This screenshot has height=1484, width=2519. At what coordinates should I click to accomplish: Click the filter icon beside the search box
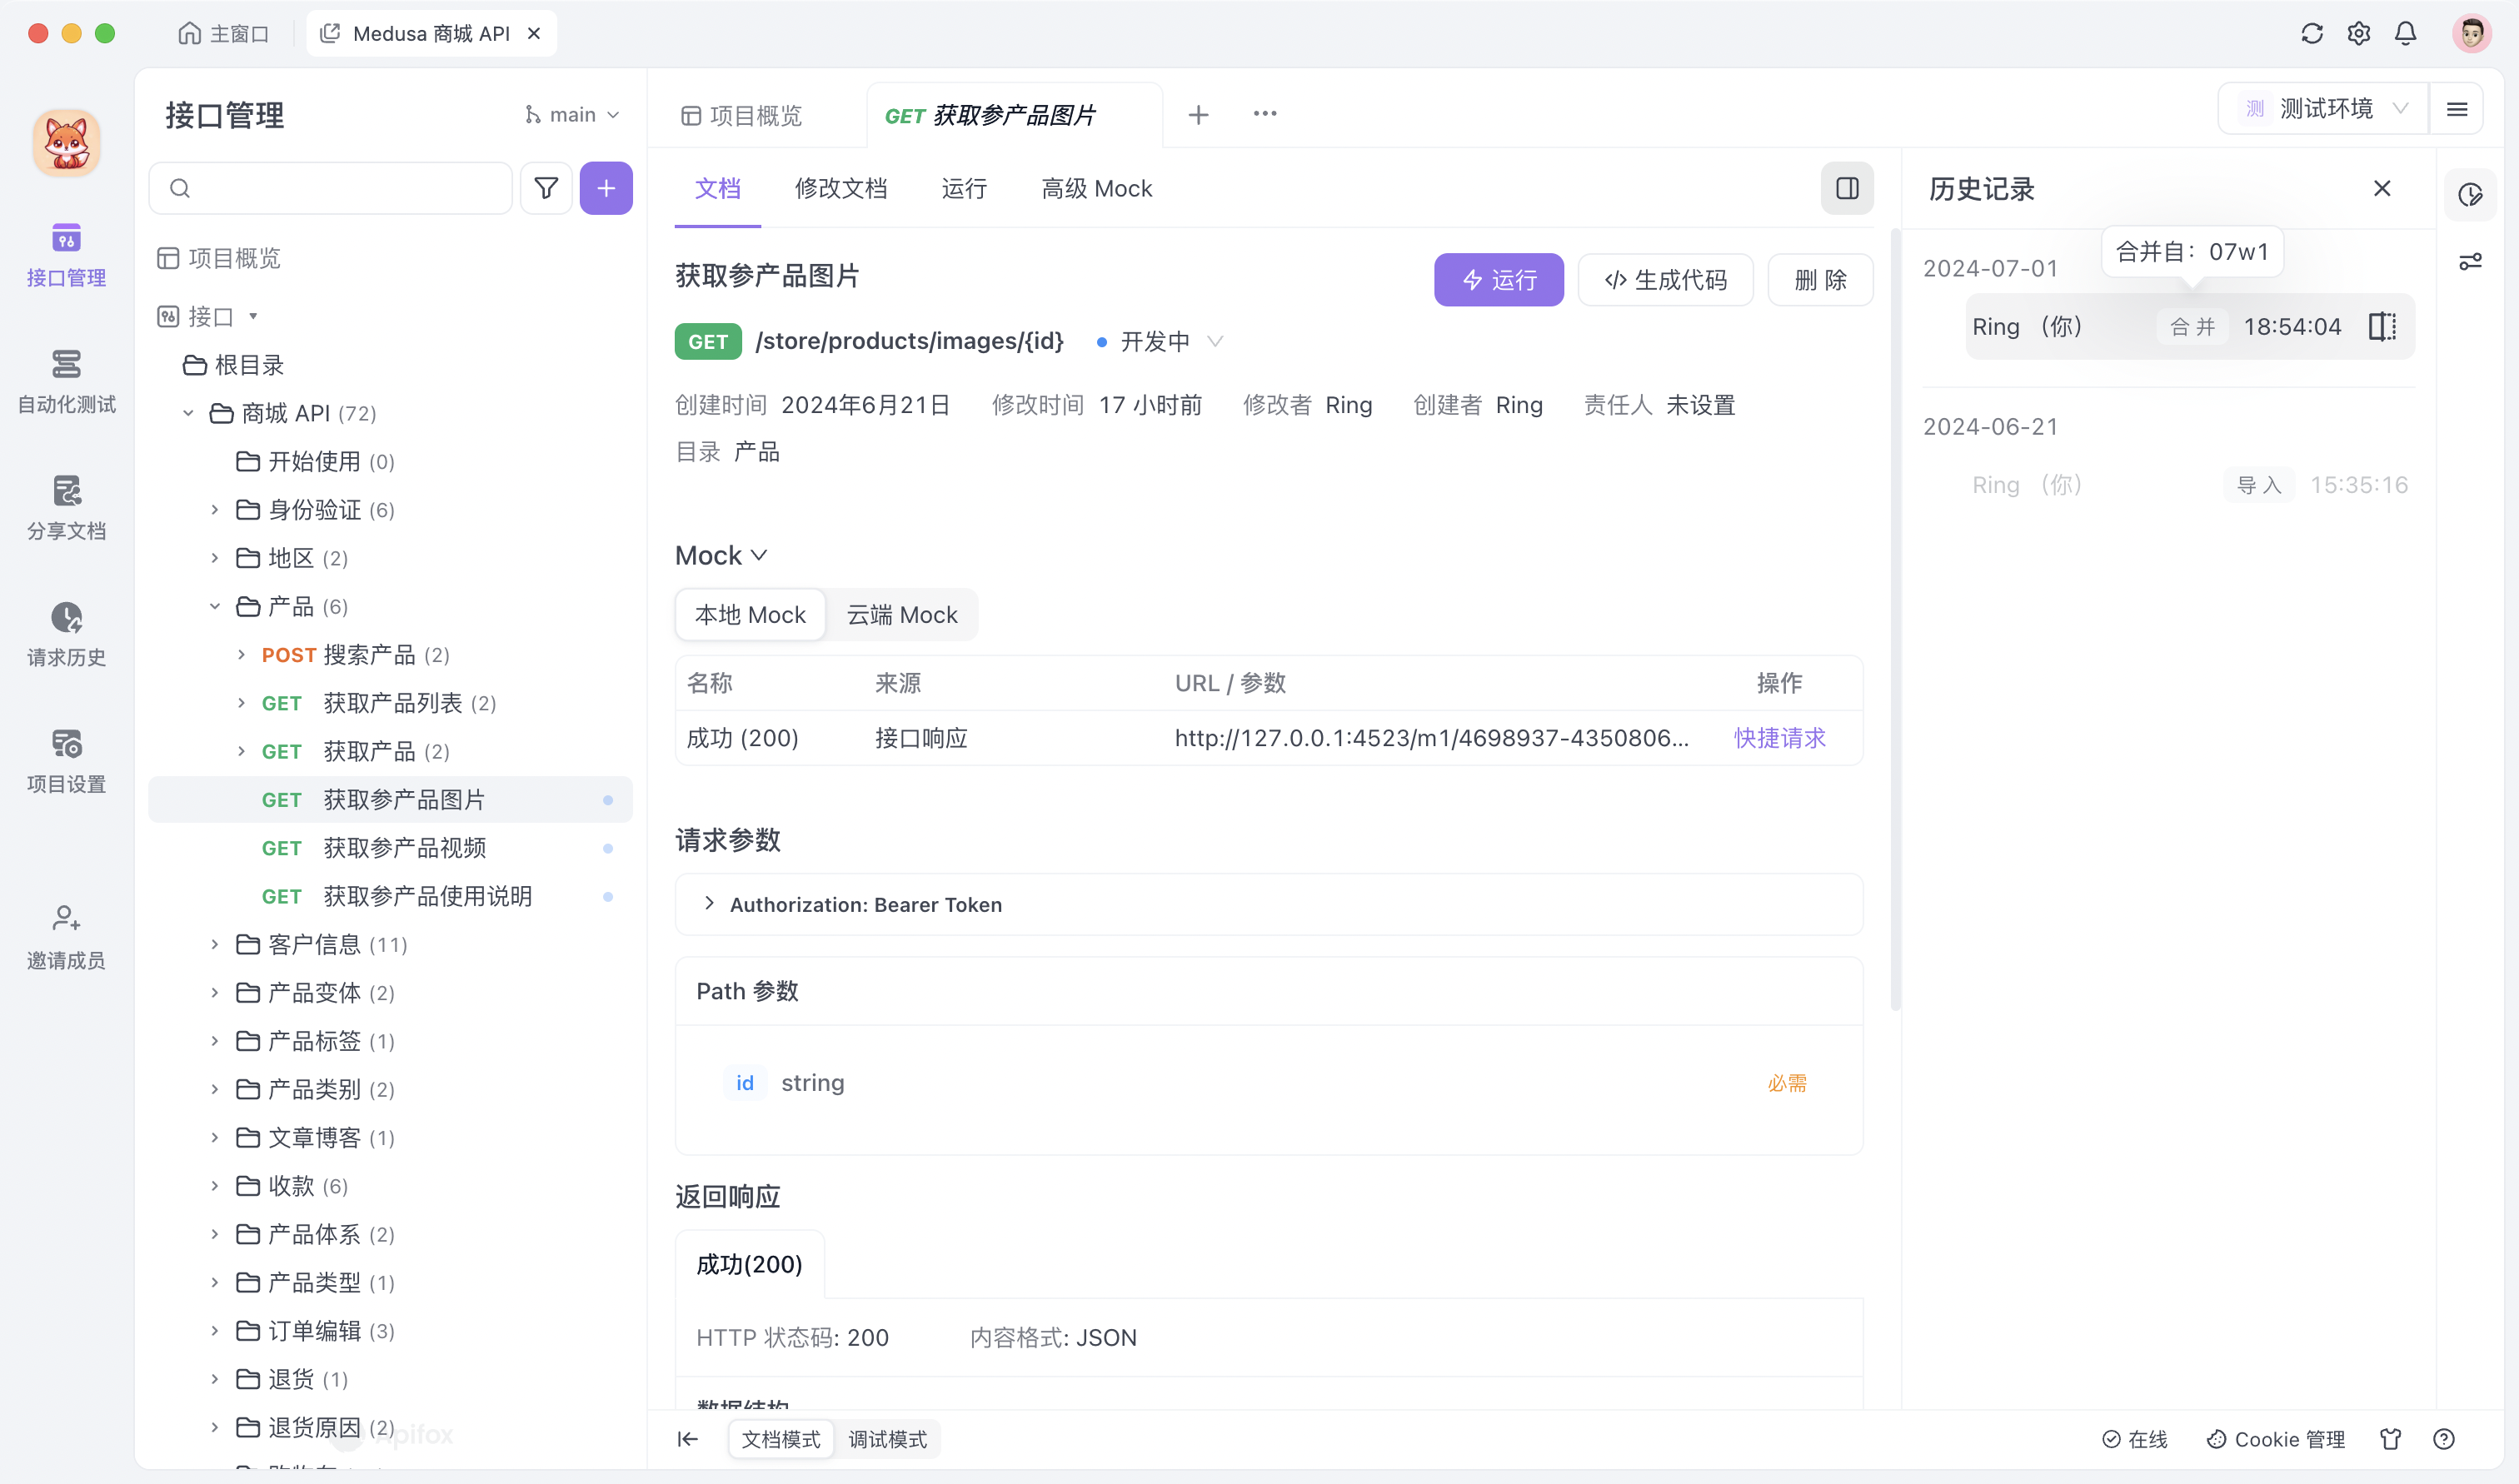[x=546, y=188]
